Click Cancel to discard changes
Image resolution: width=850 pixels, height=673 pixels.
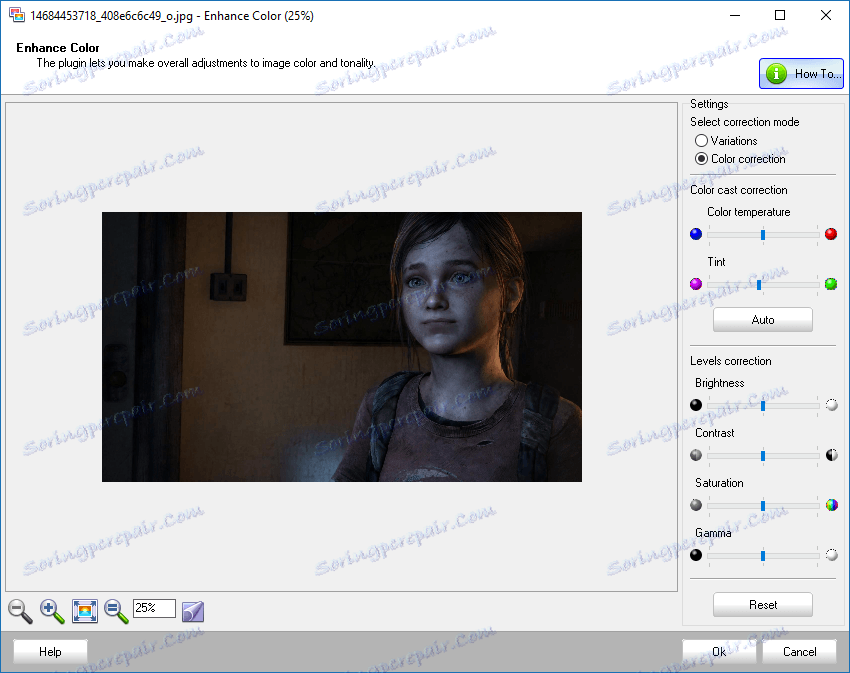pyautogui.click(x=799, y=651)
